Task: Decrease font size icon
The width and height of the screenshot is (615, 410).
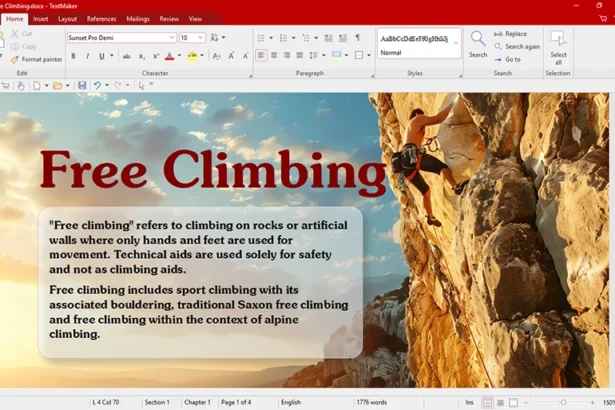Action: (246, 56)
